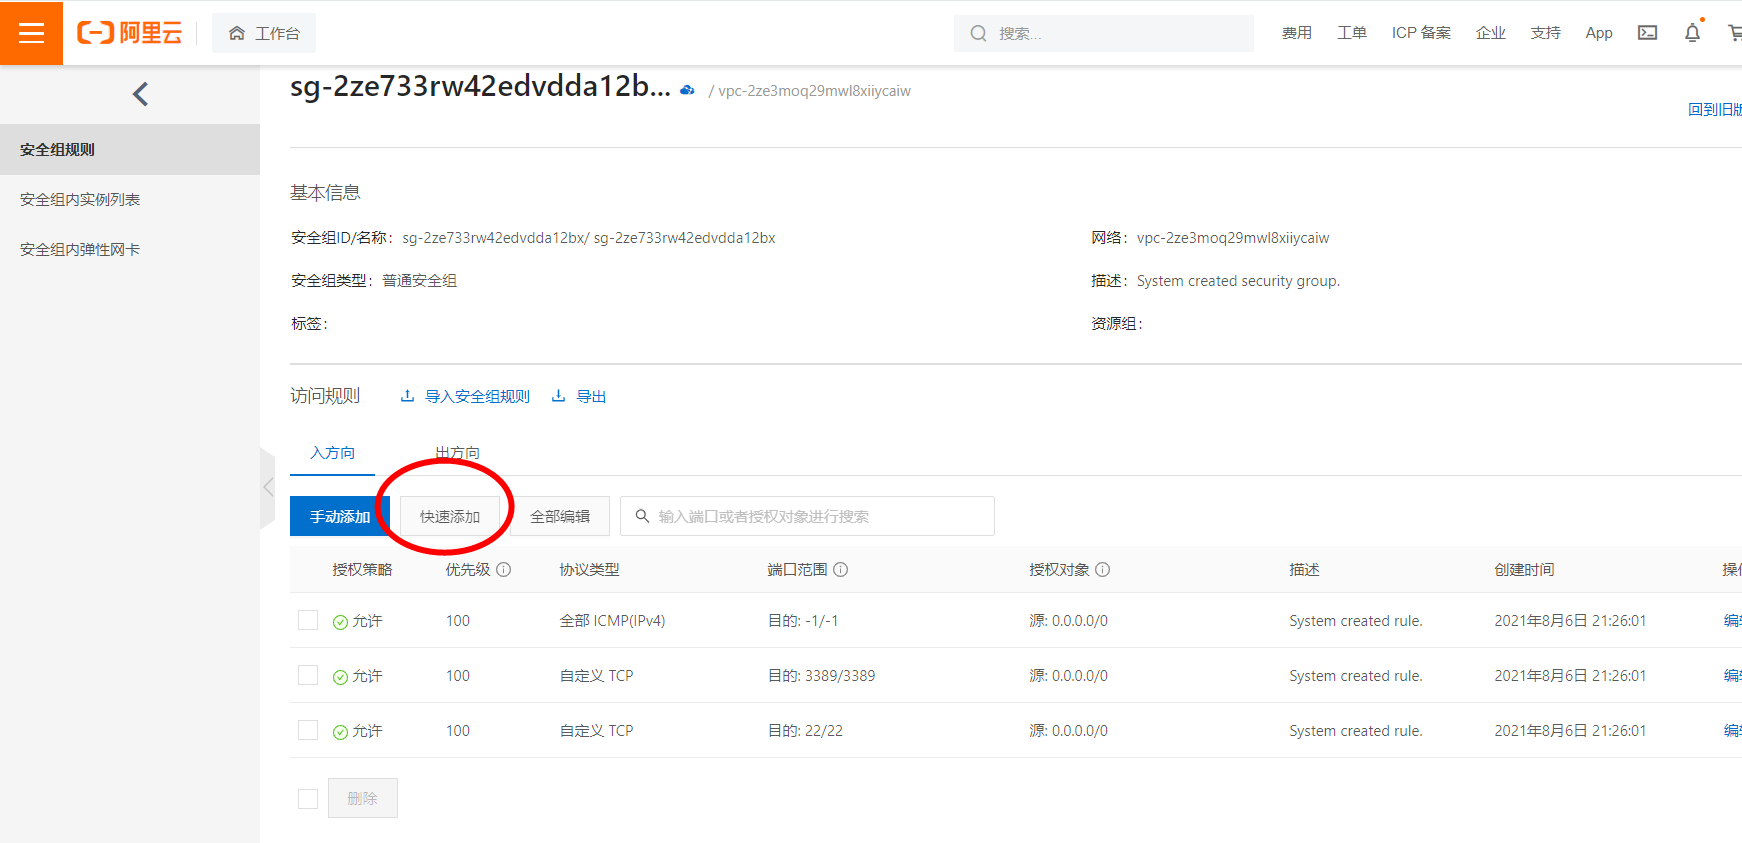Image resolution: width=1742 pixels, height=843 pixels.
Task: Open the 支持 menu
Action: pos(1546,33)
